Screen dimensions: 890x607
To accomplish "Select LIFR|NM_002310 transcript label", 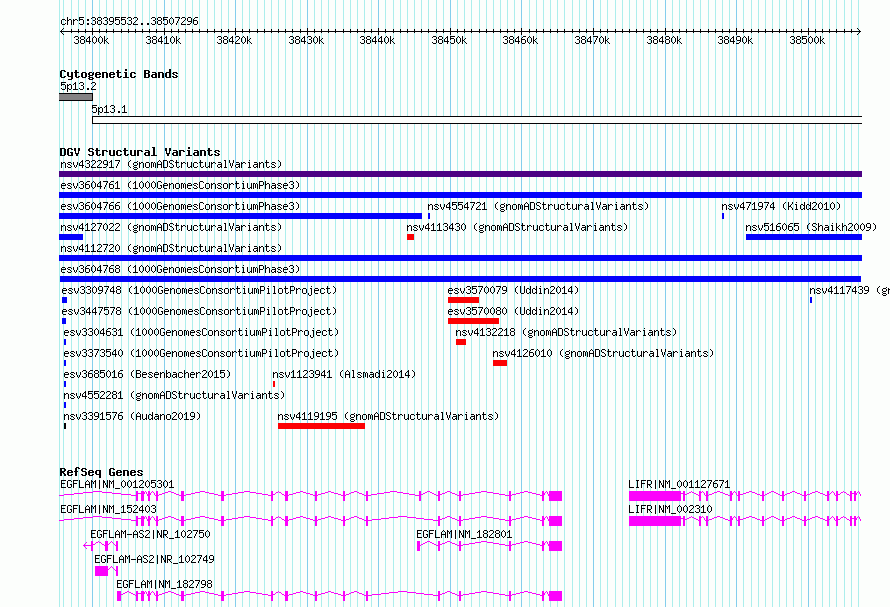I will point(670,509).
